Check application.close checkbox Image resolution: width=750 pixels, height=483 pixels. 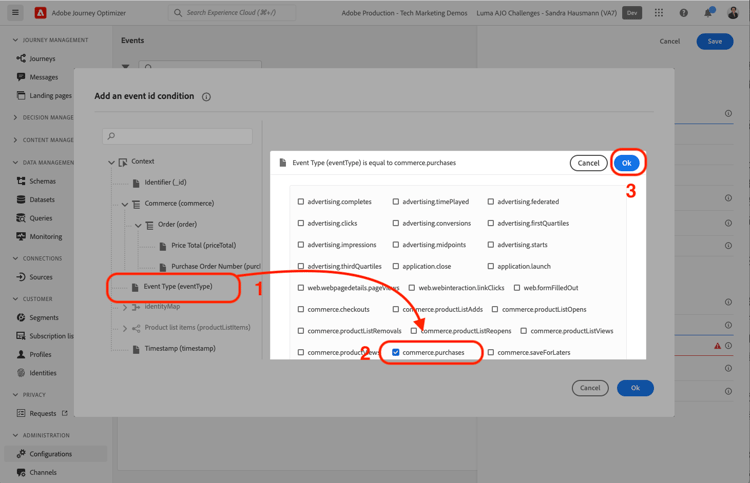click(x=396, y=266)
